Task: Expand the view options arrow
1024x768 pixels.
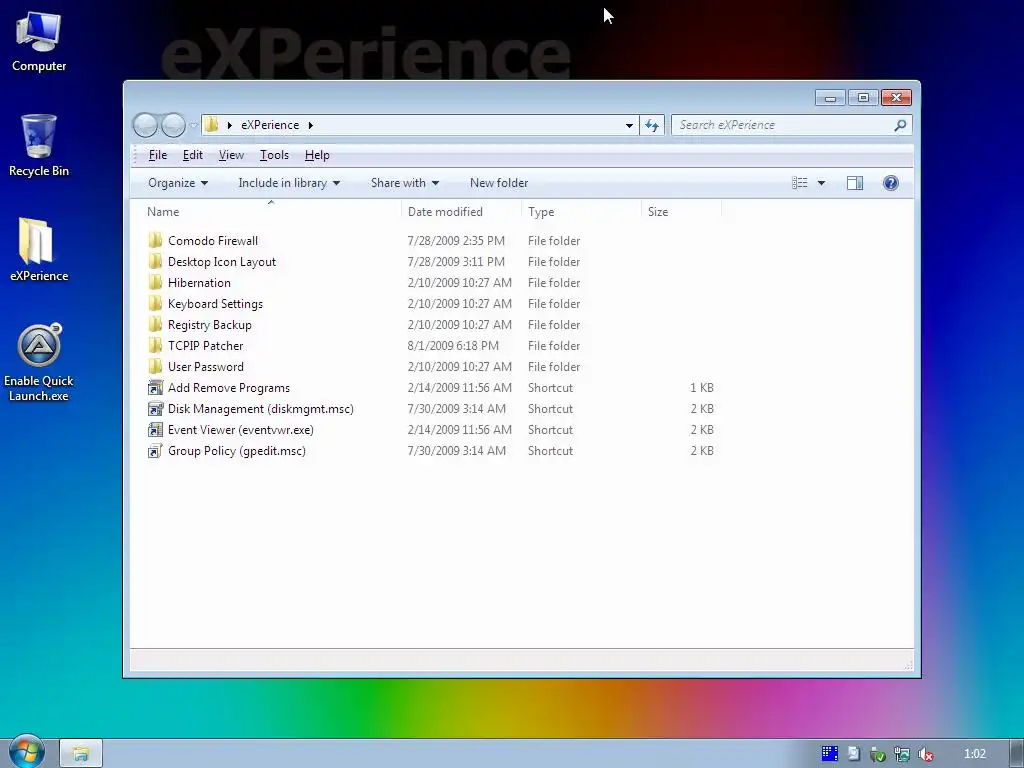Action: pos(821,183)
